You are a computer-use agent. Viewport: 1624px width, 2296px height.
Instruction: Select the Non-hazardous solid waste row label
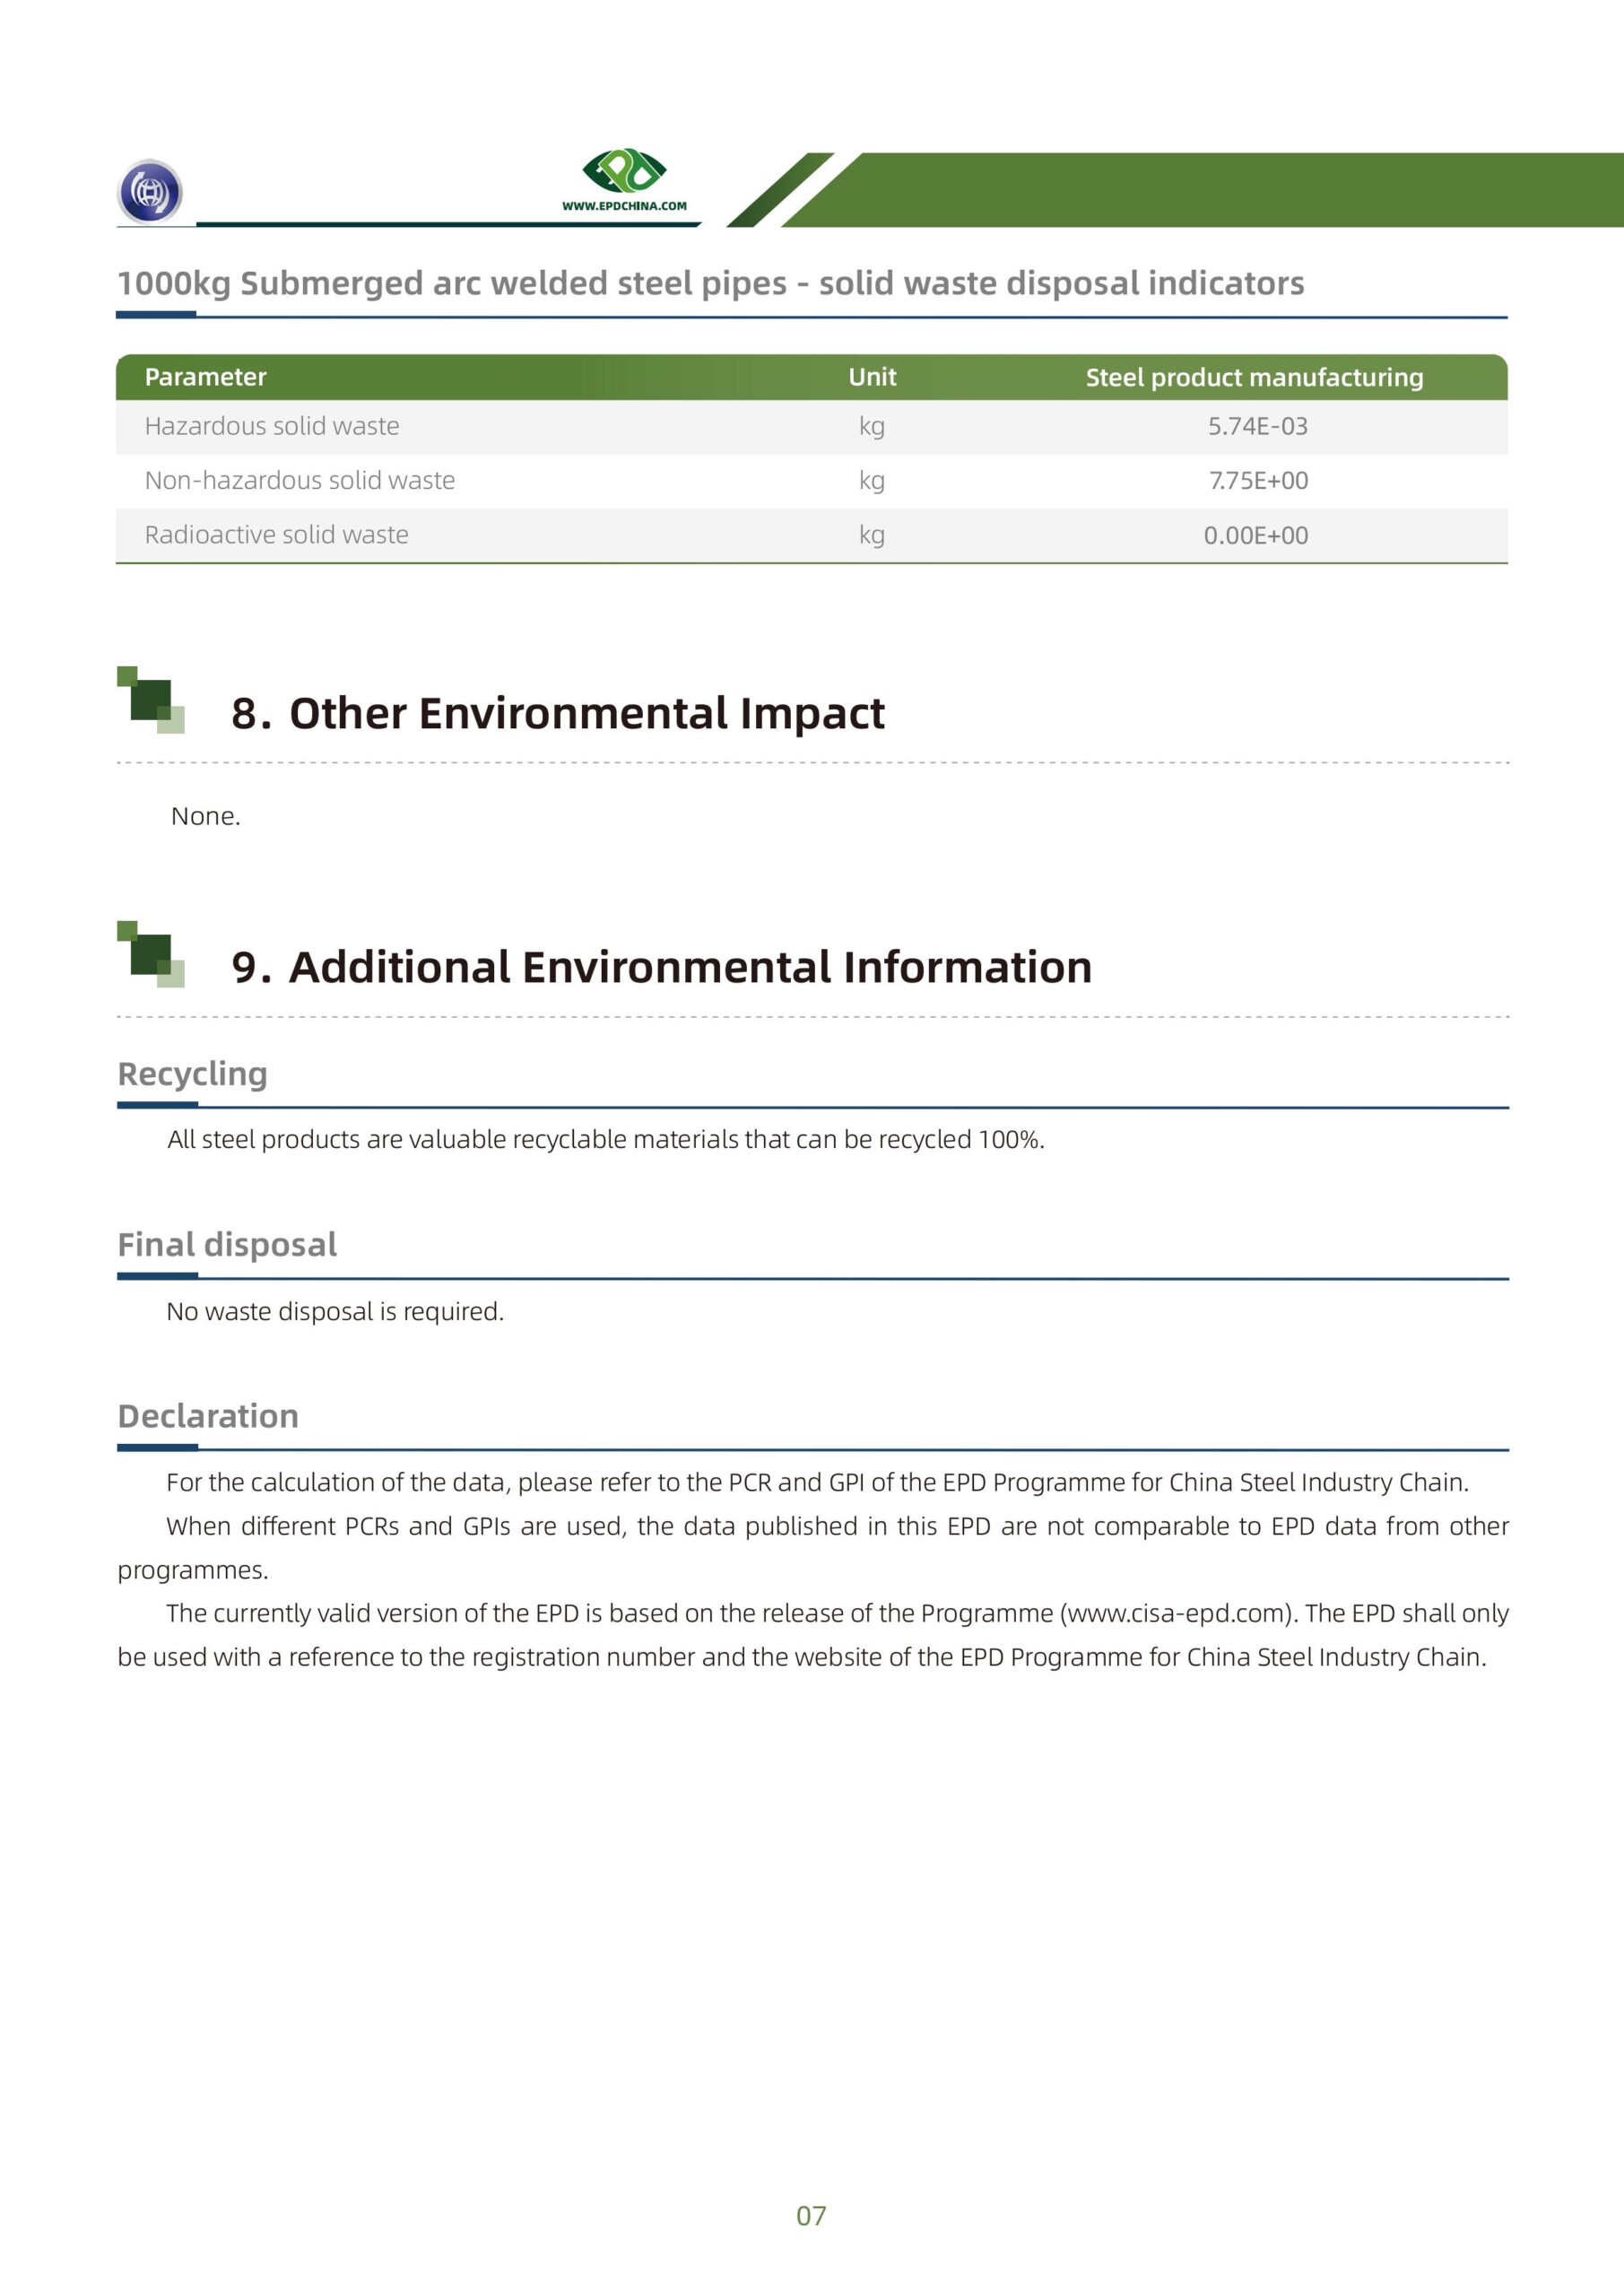pyautogui.click(x=300, y=481)
